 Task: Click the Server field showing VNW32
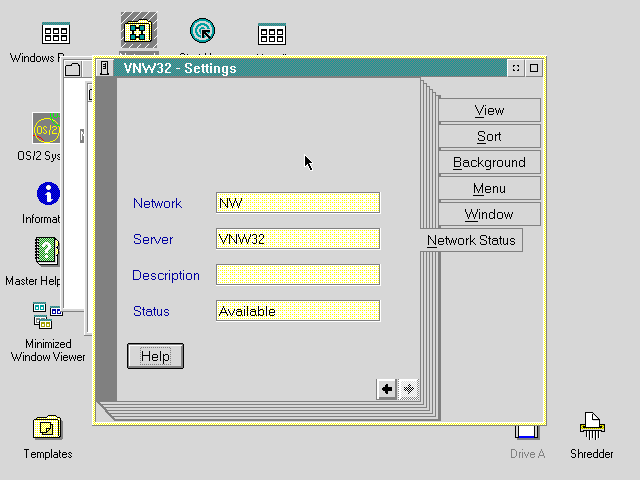pyautogui.click(x=298, y=239)
